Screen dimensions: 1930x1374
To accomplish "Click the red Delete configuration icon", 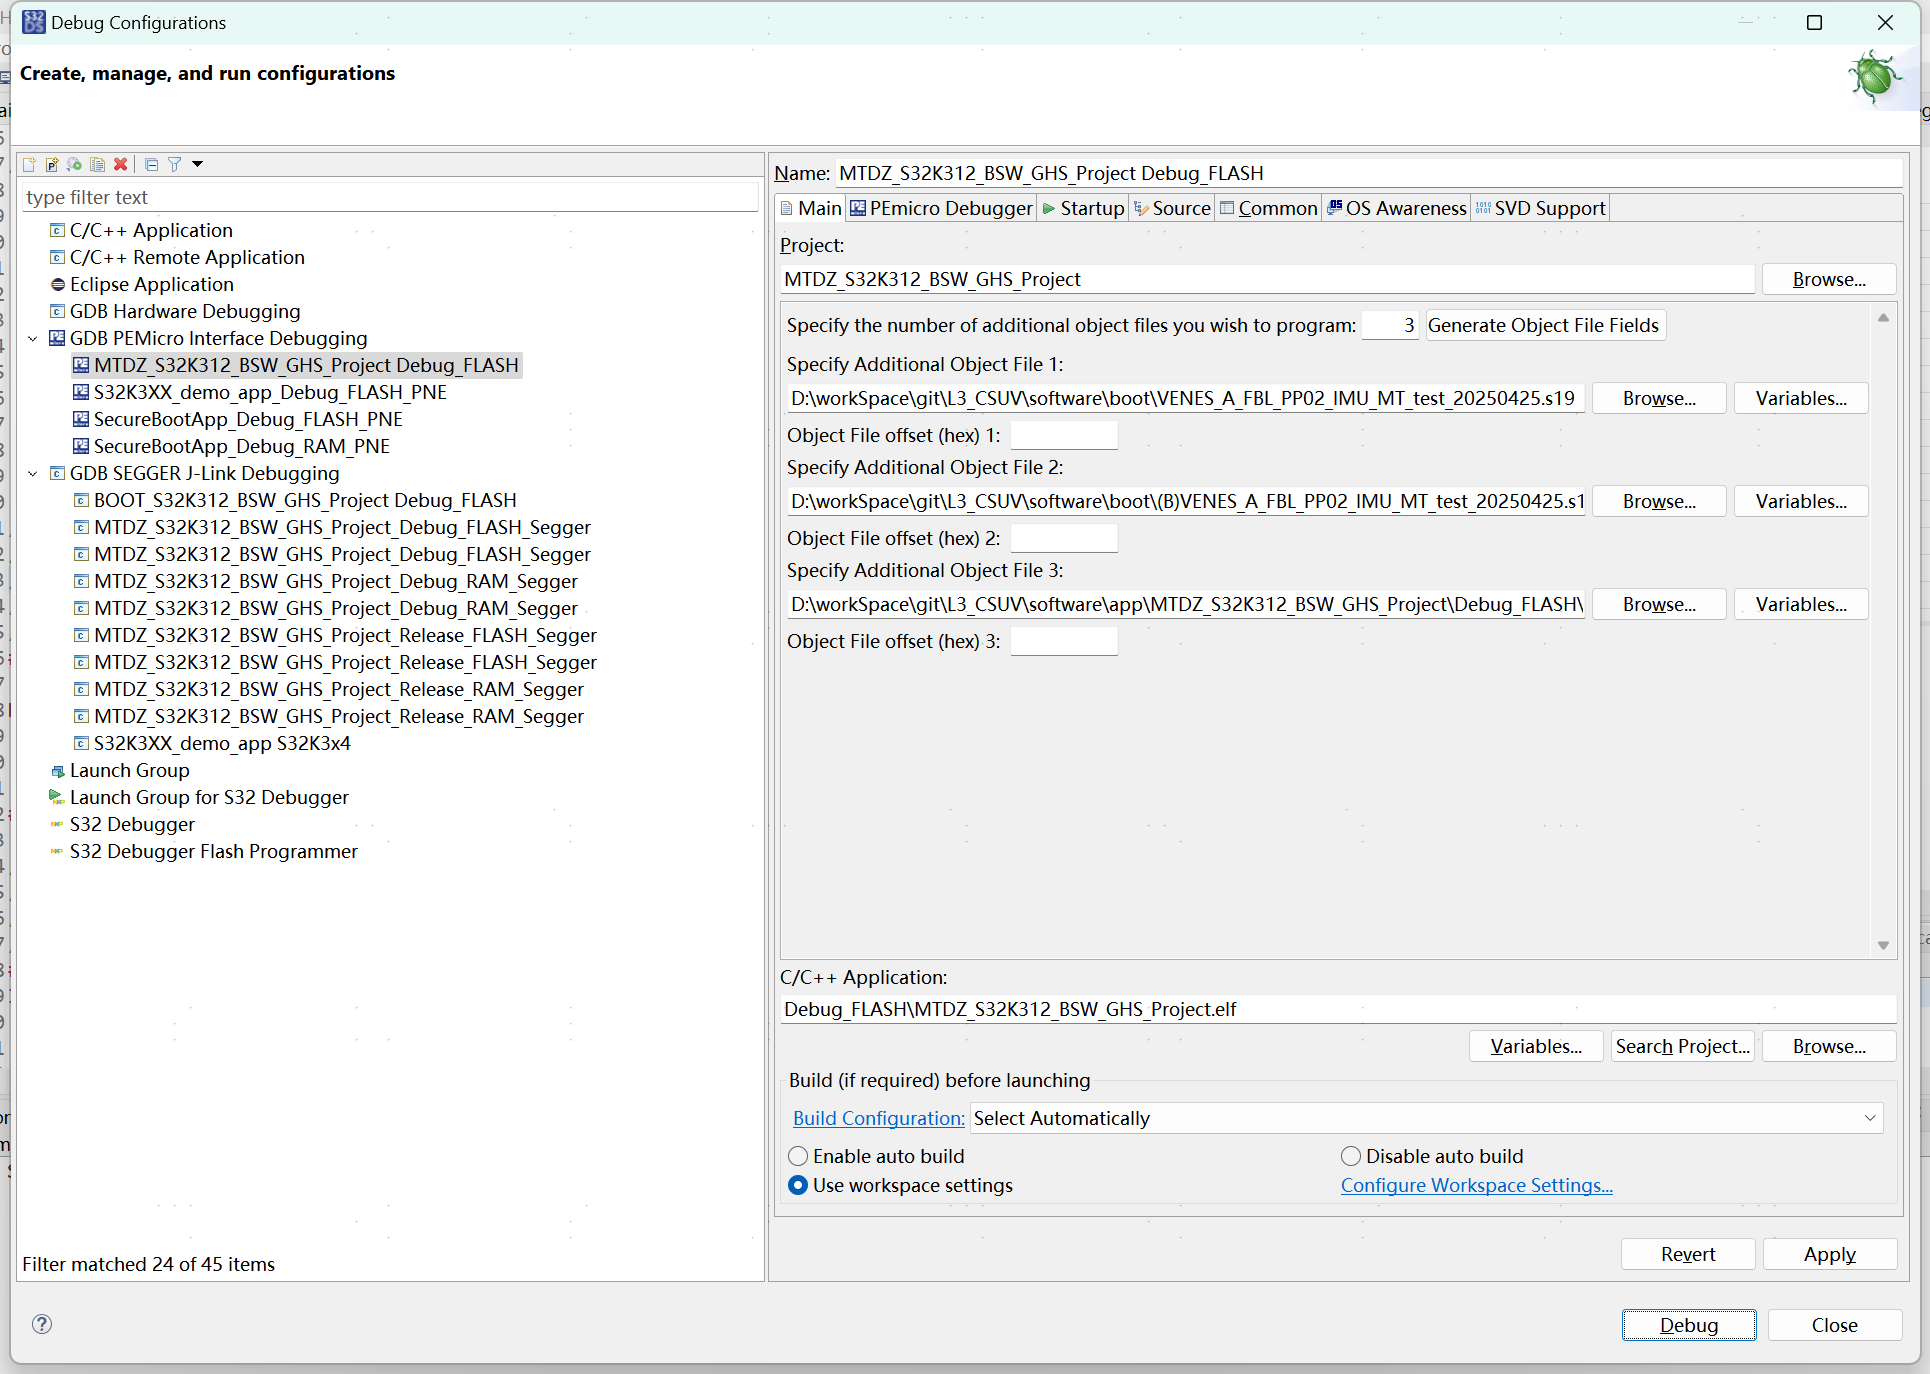I will point(121,164).
